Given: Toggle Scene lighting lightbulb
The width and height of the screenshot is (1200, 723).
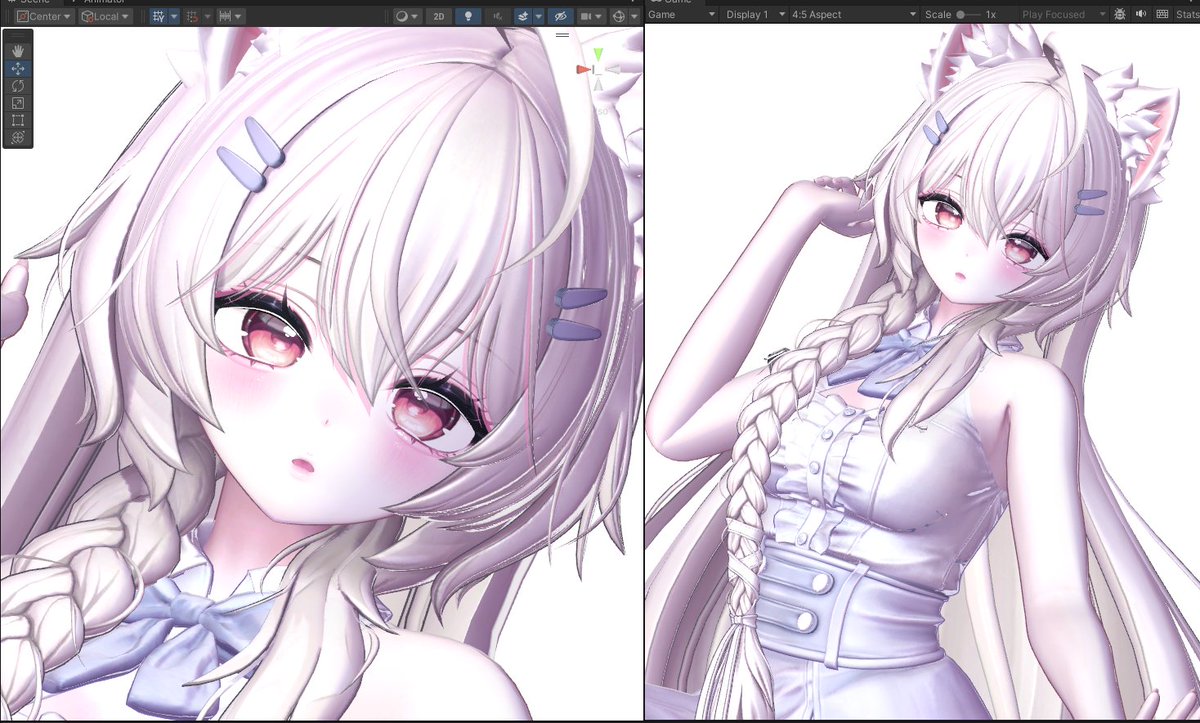Looking at the screenshot, I should [x=467, y=16].
